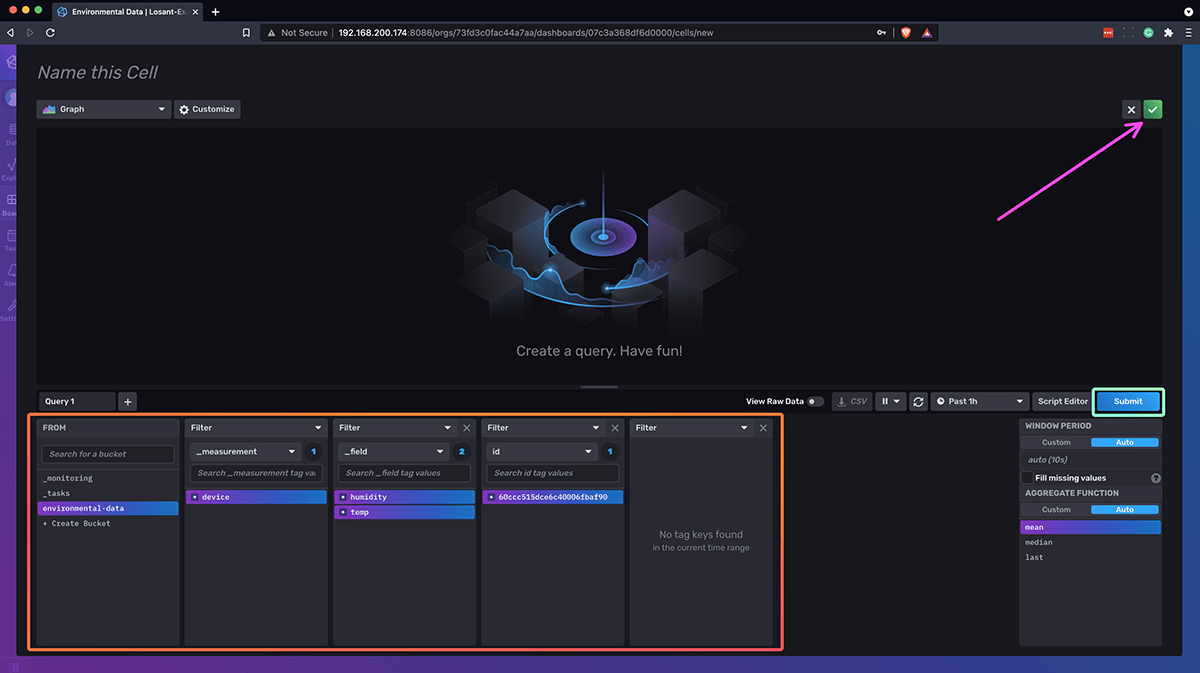
Task: Click the selected count badge next to _field
Action: [461, 451]
